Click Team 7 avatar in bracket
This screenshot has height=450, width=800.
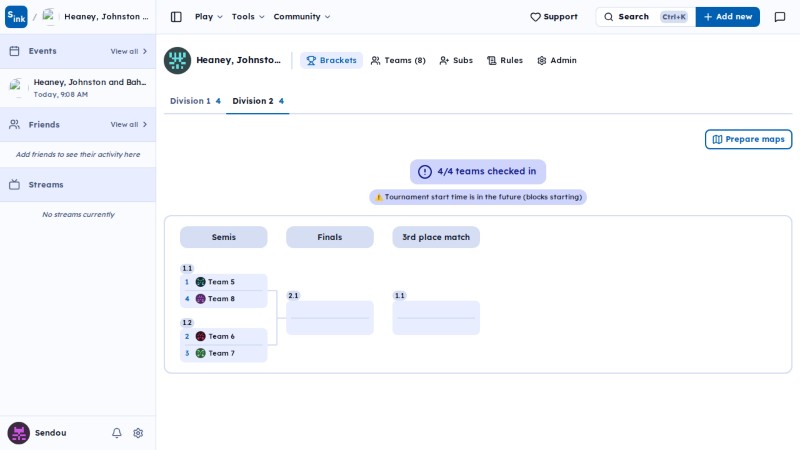pos(201,353)
